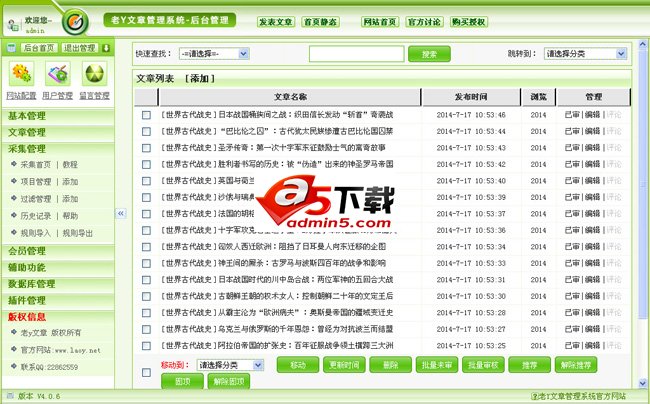Click the version icon in status bar
The image size is (650, 404).
[10, 396]
